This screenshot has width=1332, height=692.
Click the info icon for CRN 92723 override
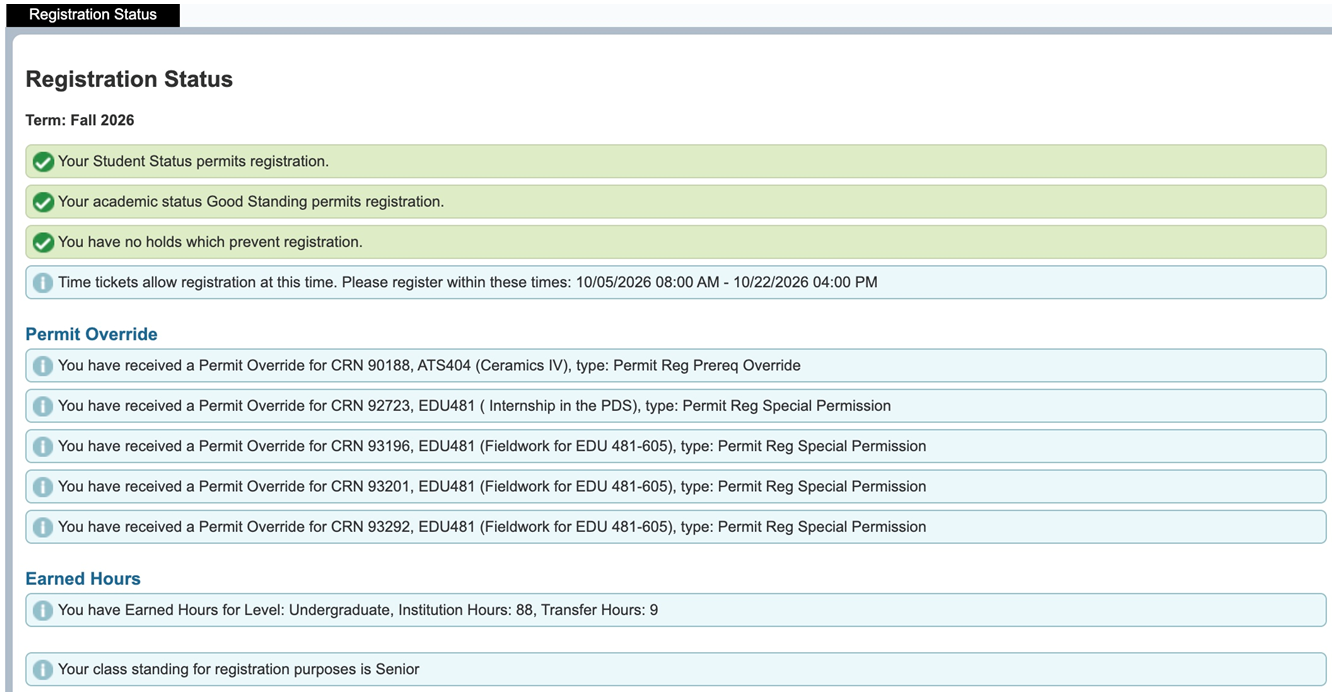click(x=43, y=406)
